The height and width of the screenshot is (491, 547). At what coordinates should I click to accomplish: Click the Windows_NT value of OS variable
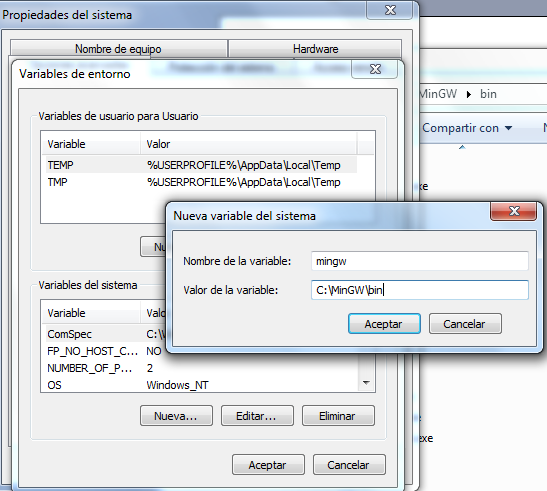[x=177, y=385]
